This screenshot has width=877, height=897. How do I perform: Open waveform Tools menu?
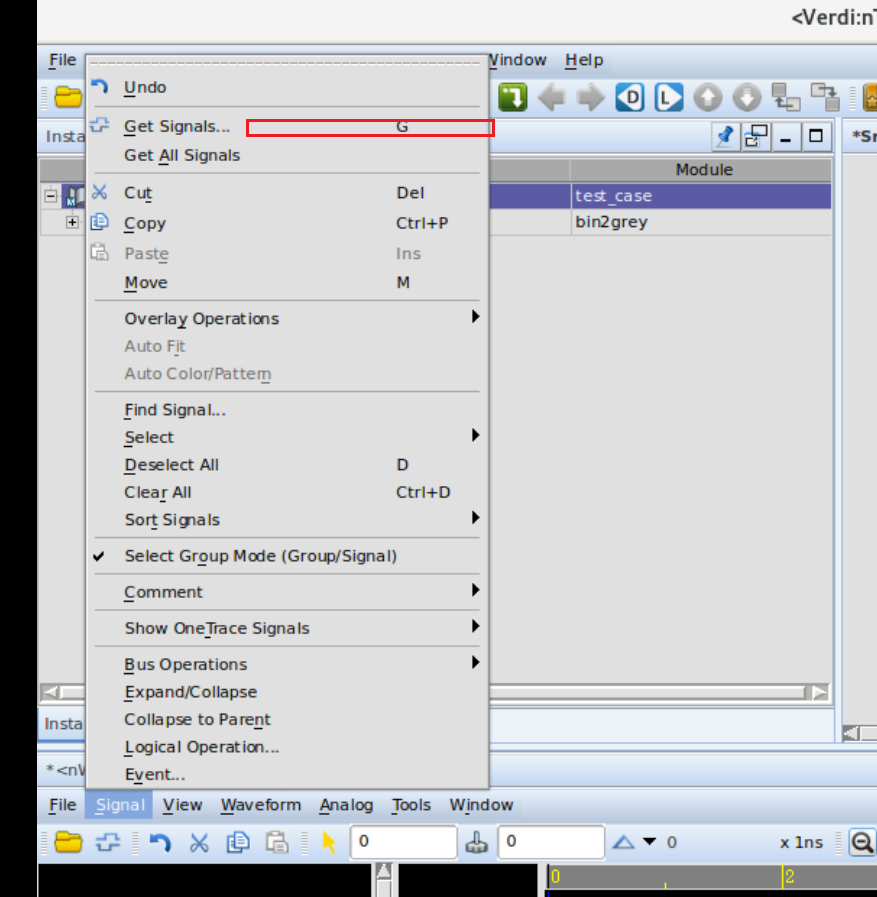(x=411, y=805)
